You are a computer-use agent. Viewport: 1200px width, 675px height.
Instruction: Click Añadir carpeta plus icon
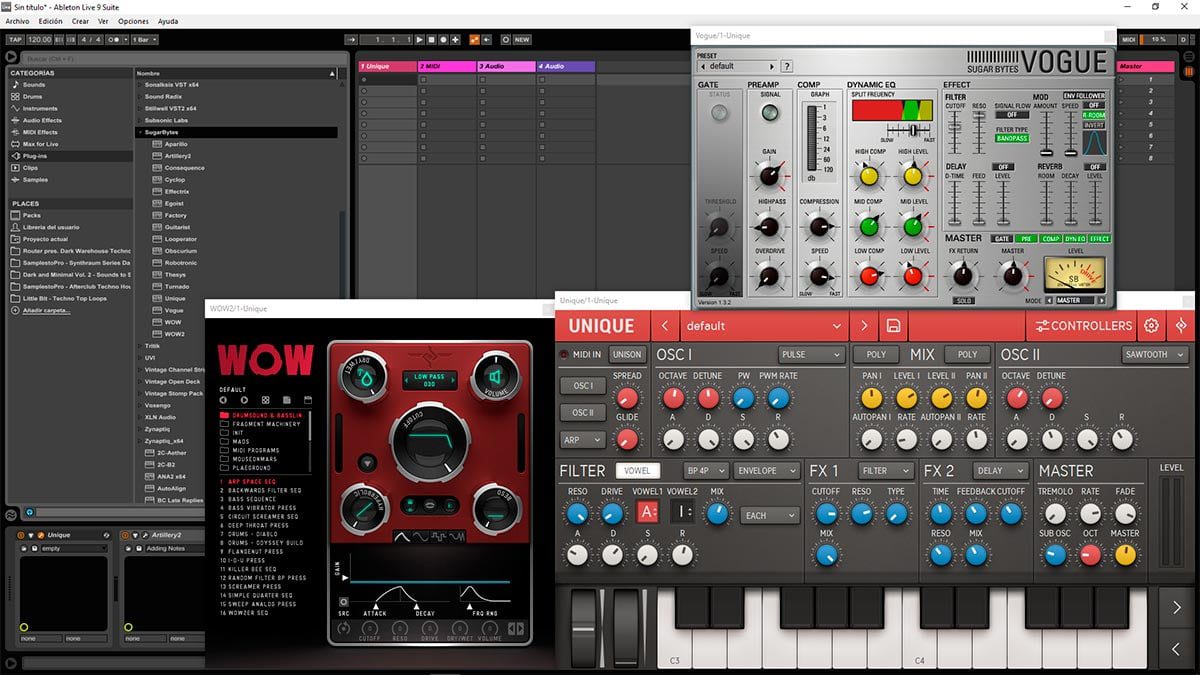[x=14, y=310]
